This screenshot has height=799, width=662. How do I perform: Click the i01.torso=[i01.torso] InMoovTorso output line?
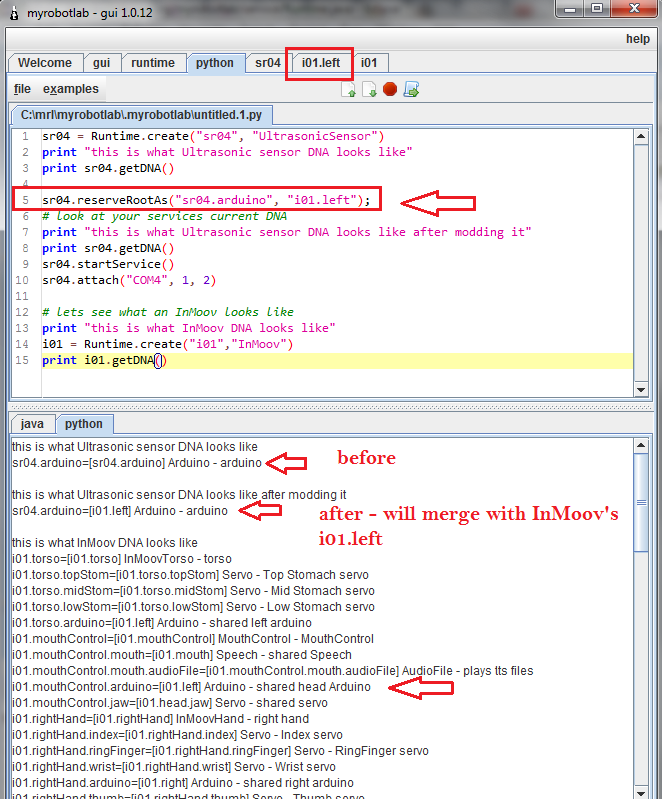122,559
